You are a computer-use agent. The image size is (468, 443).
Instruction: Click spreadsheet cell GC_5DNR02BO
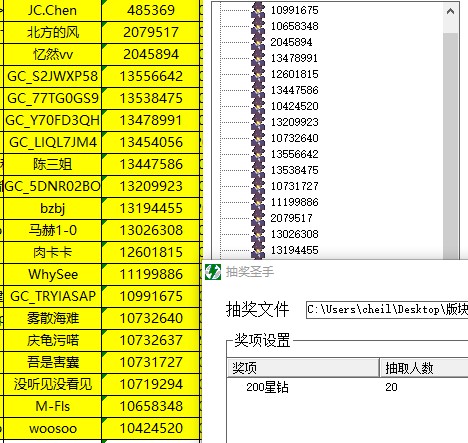(52, 186)
